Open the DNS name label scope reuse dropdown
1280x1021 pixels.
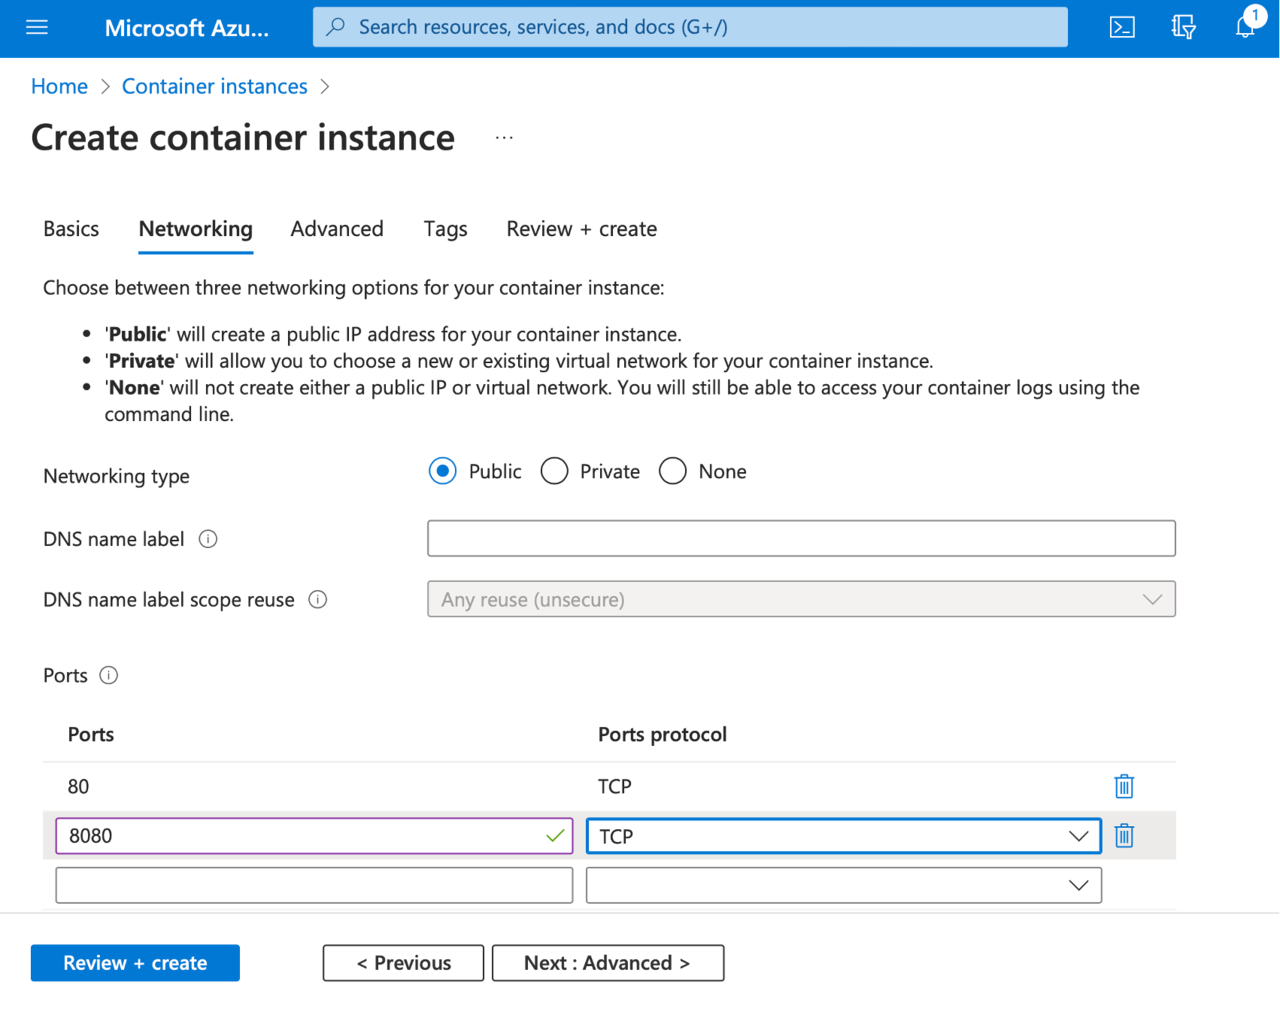1153,598
